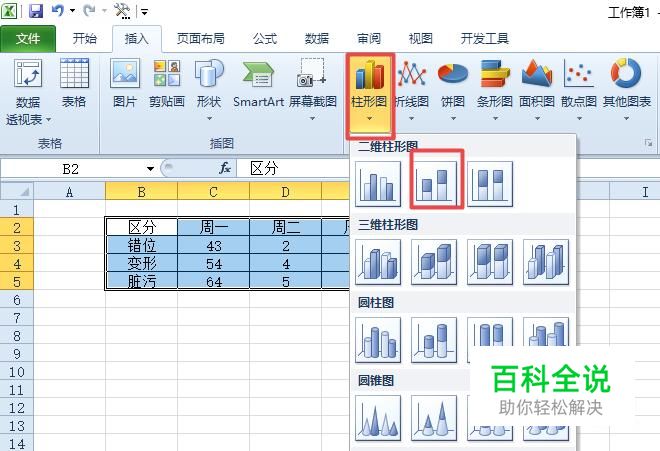660x451 pixels.
Task: Open the 饼图 pie chart menu
Action: coord(453,91)
